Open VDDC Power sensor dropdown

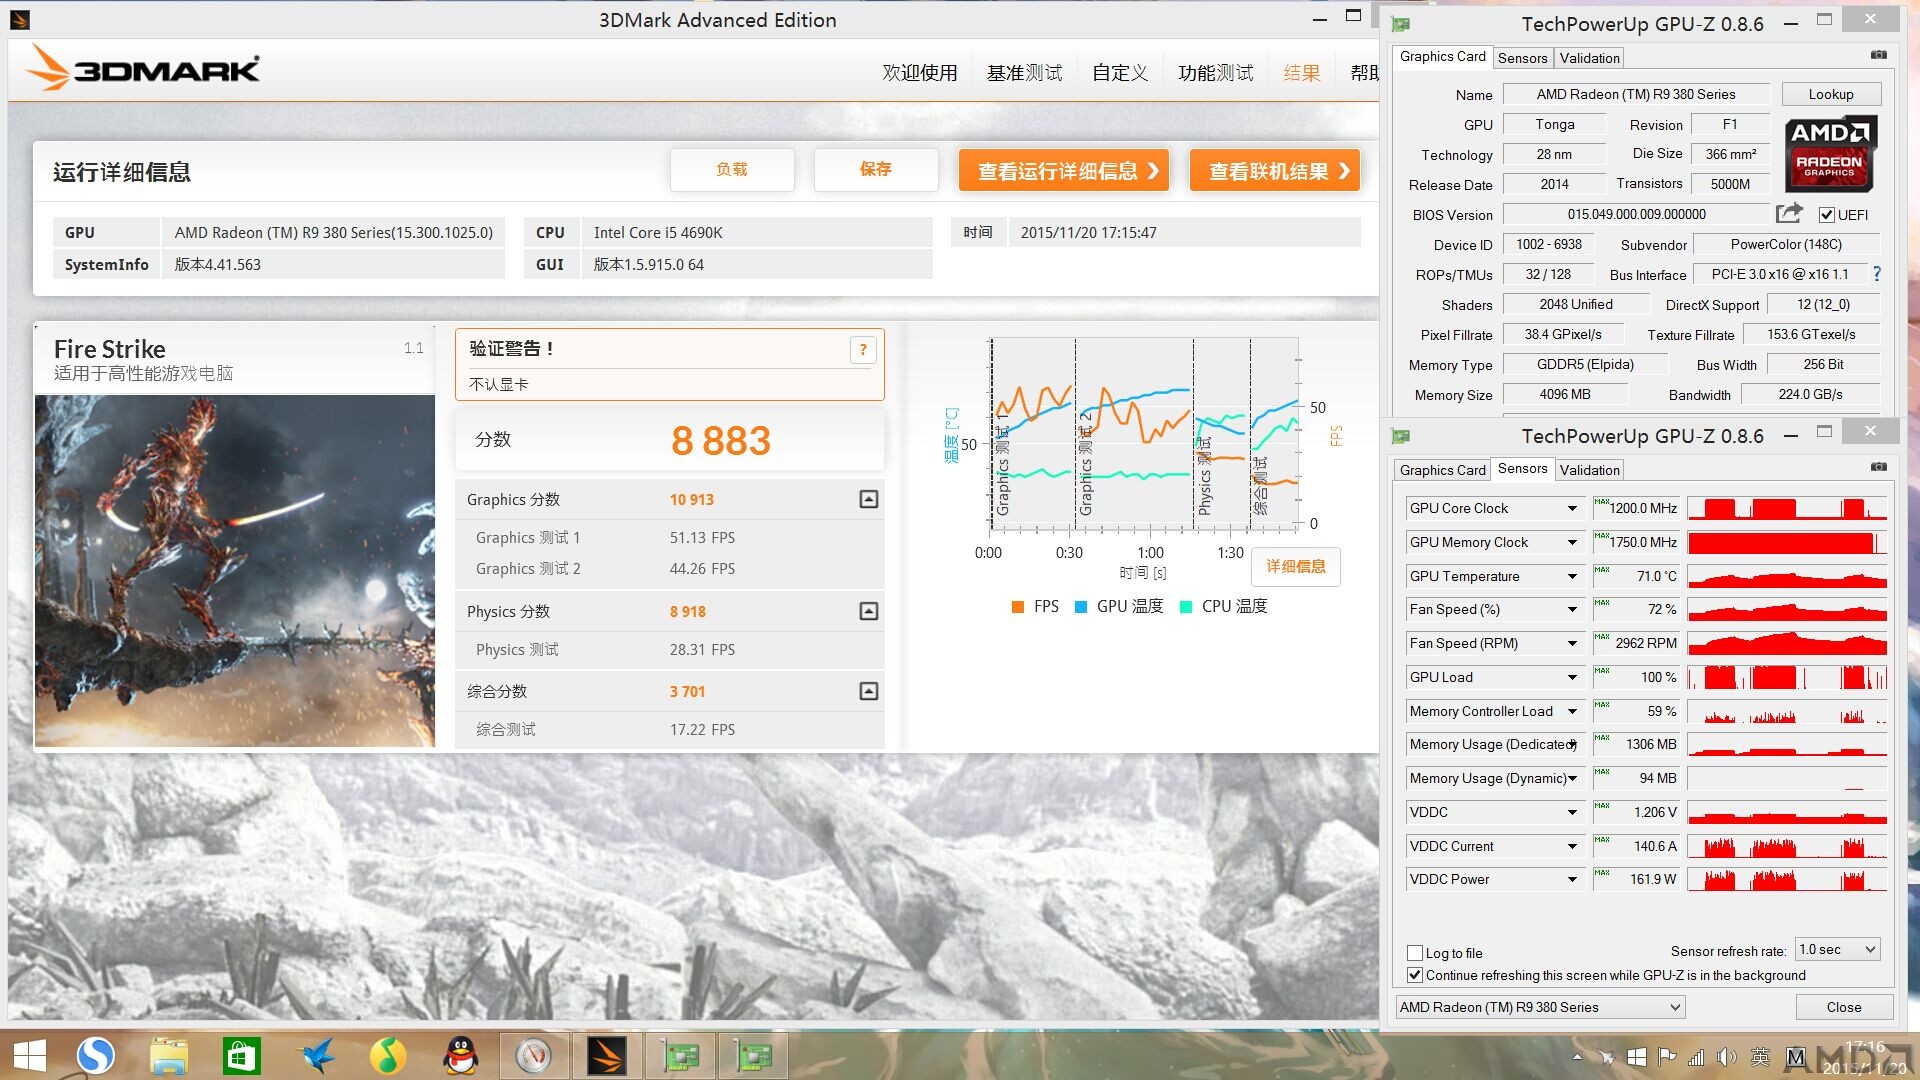click(x=1572, y=880)
